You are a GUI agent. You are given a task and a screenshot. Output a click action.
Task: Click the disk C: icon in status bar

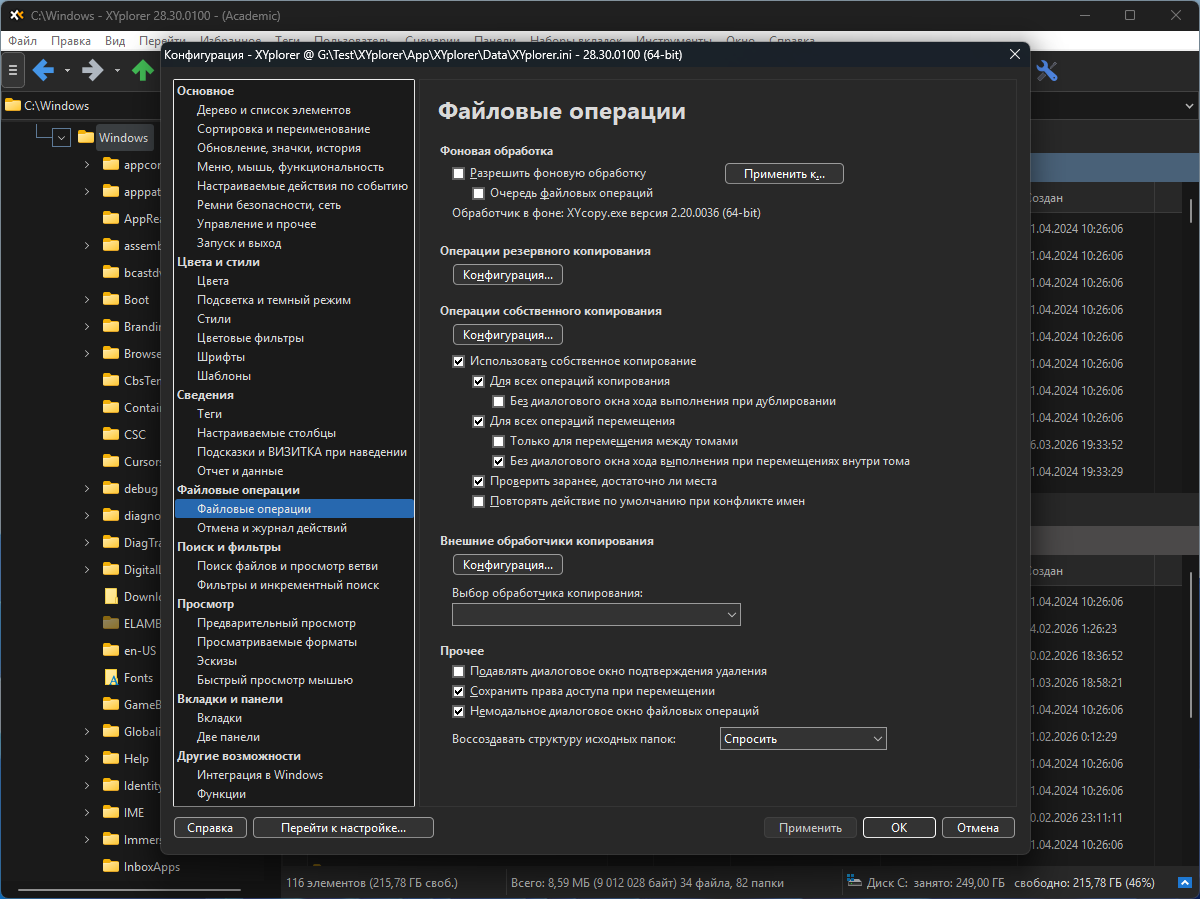853,883
